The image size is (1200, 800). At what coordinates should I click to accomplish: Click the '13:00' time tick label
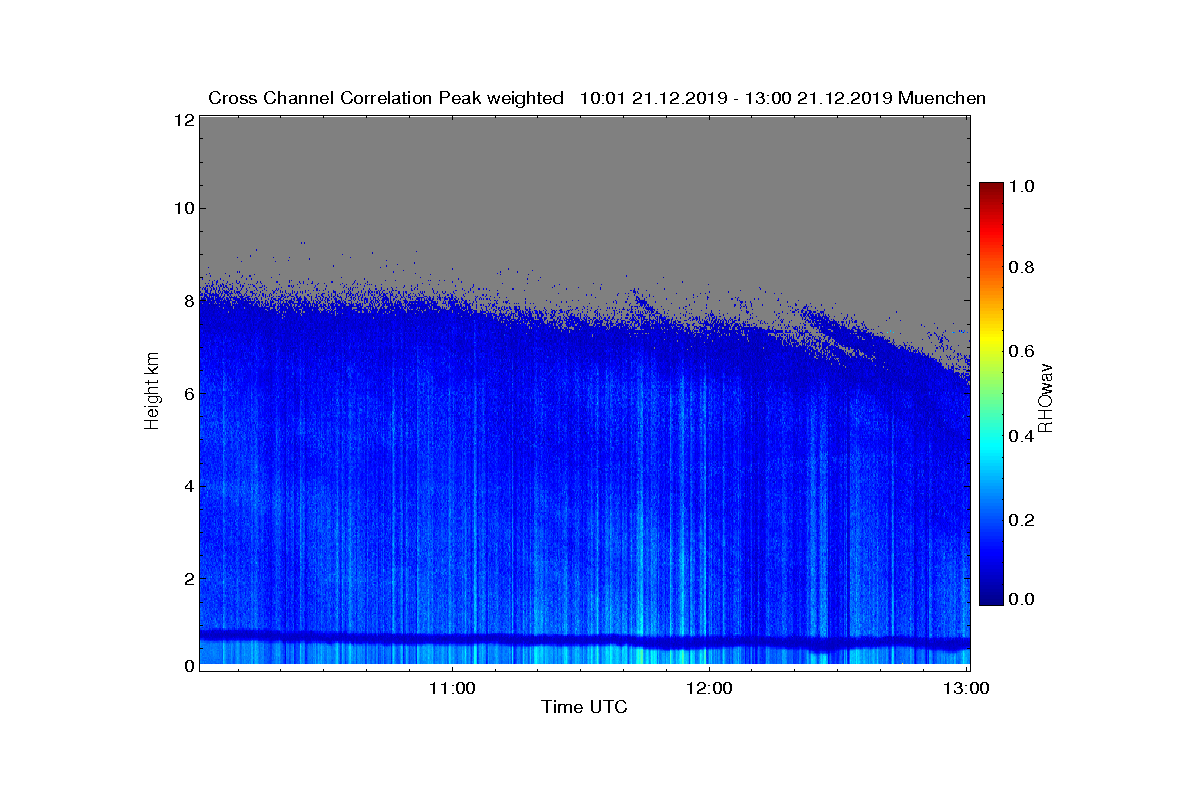click(x=967, y=688)
